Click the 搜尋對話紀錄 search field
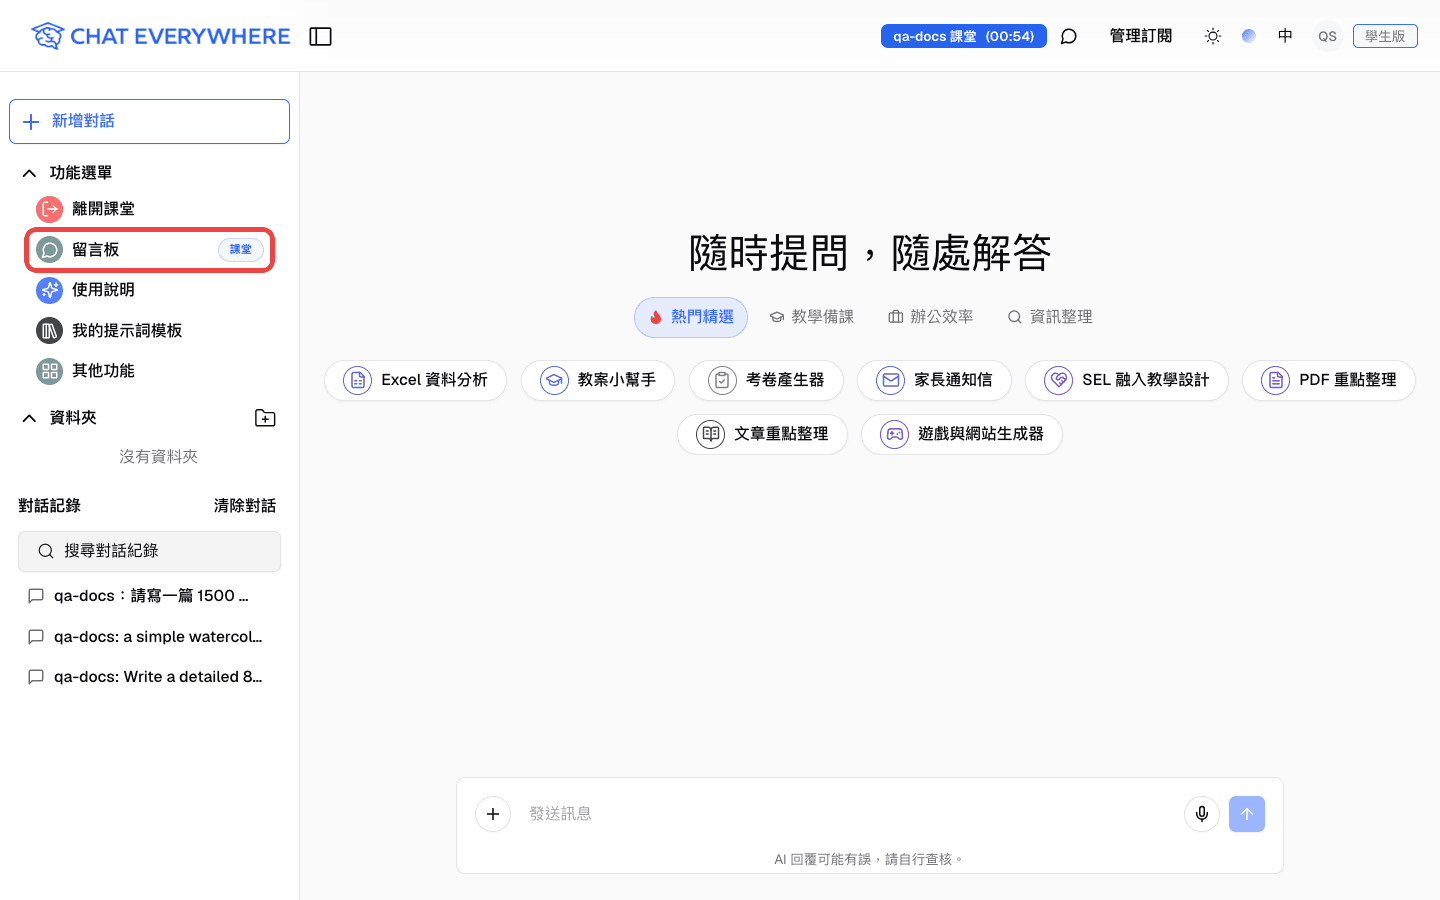 149,551
